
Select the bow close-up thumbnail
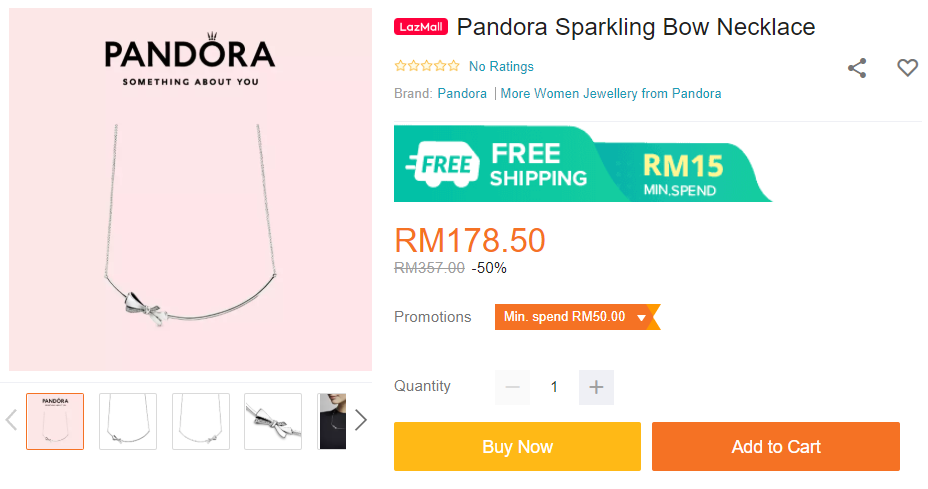pos(273,421)
